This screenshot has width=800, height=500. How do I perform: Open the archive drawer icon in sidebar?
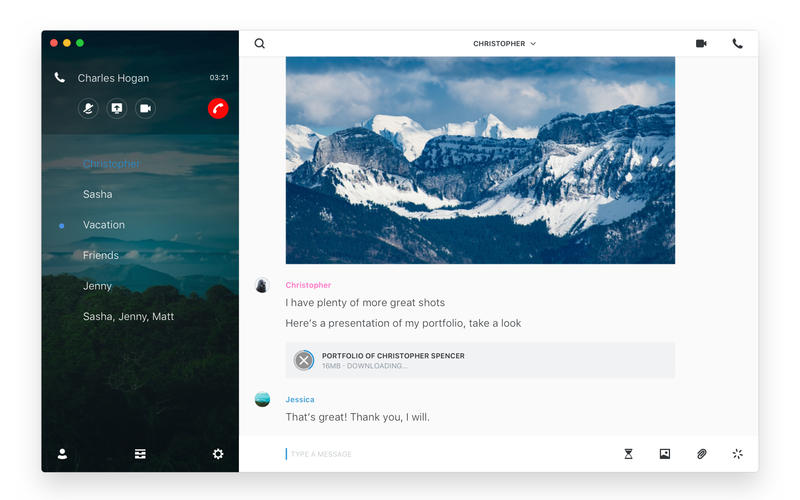tap(140, 454)
